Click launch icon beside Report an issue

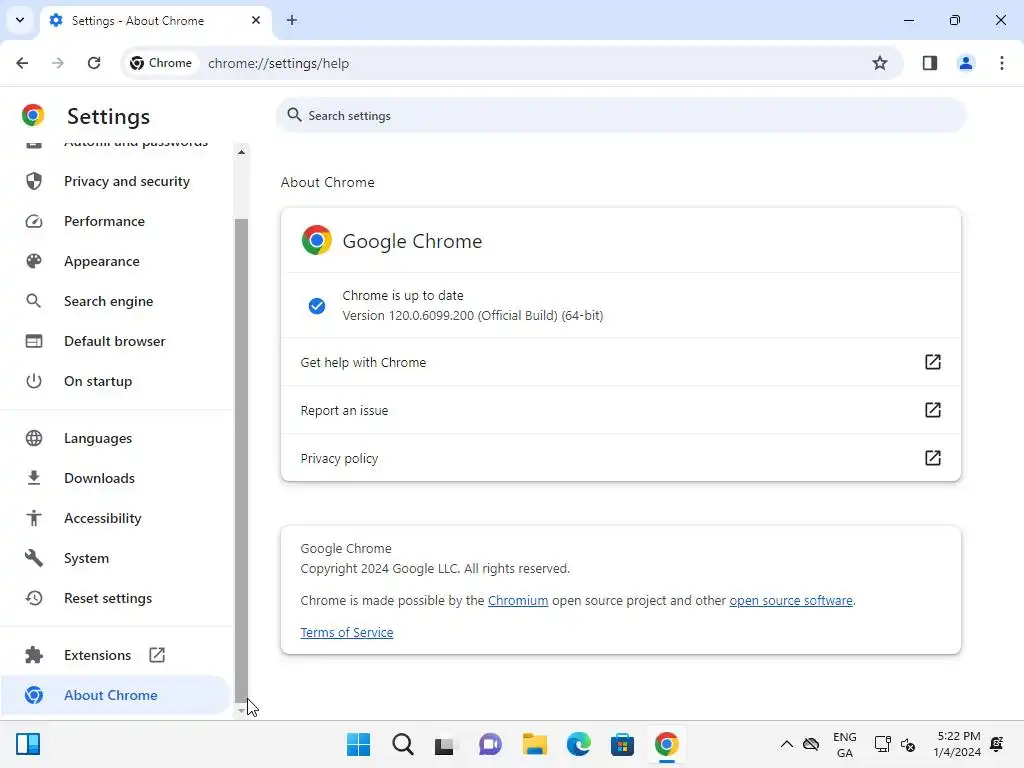(x=933, y=409)
